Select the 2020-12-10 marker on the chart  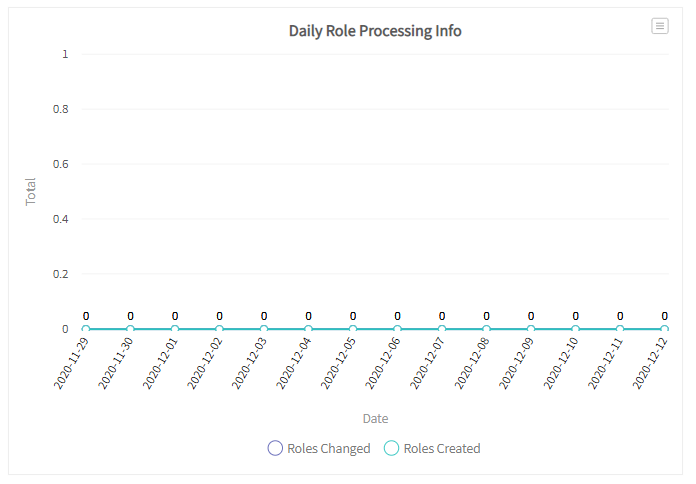(575, 329)
